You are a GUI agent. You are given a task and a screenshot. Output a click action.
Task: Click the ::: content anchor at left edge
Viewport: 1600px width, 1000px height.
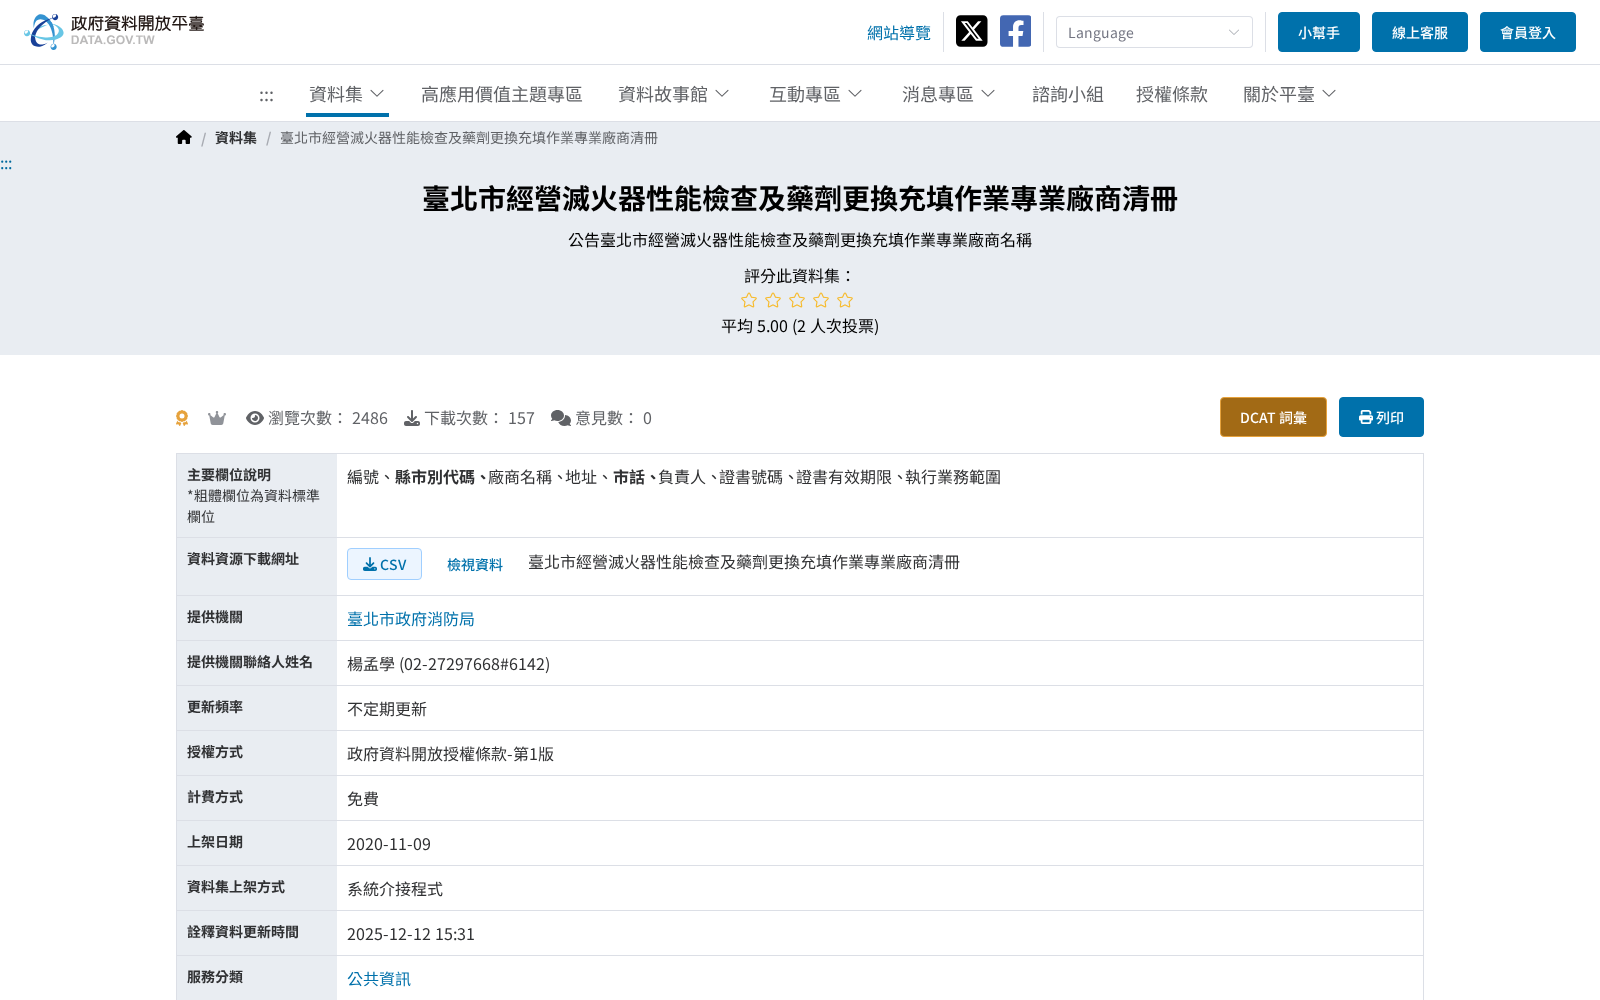coord(6,164)
